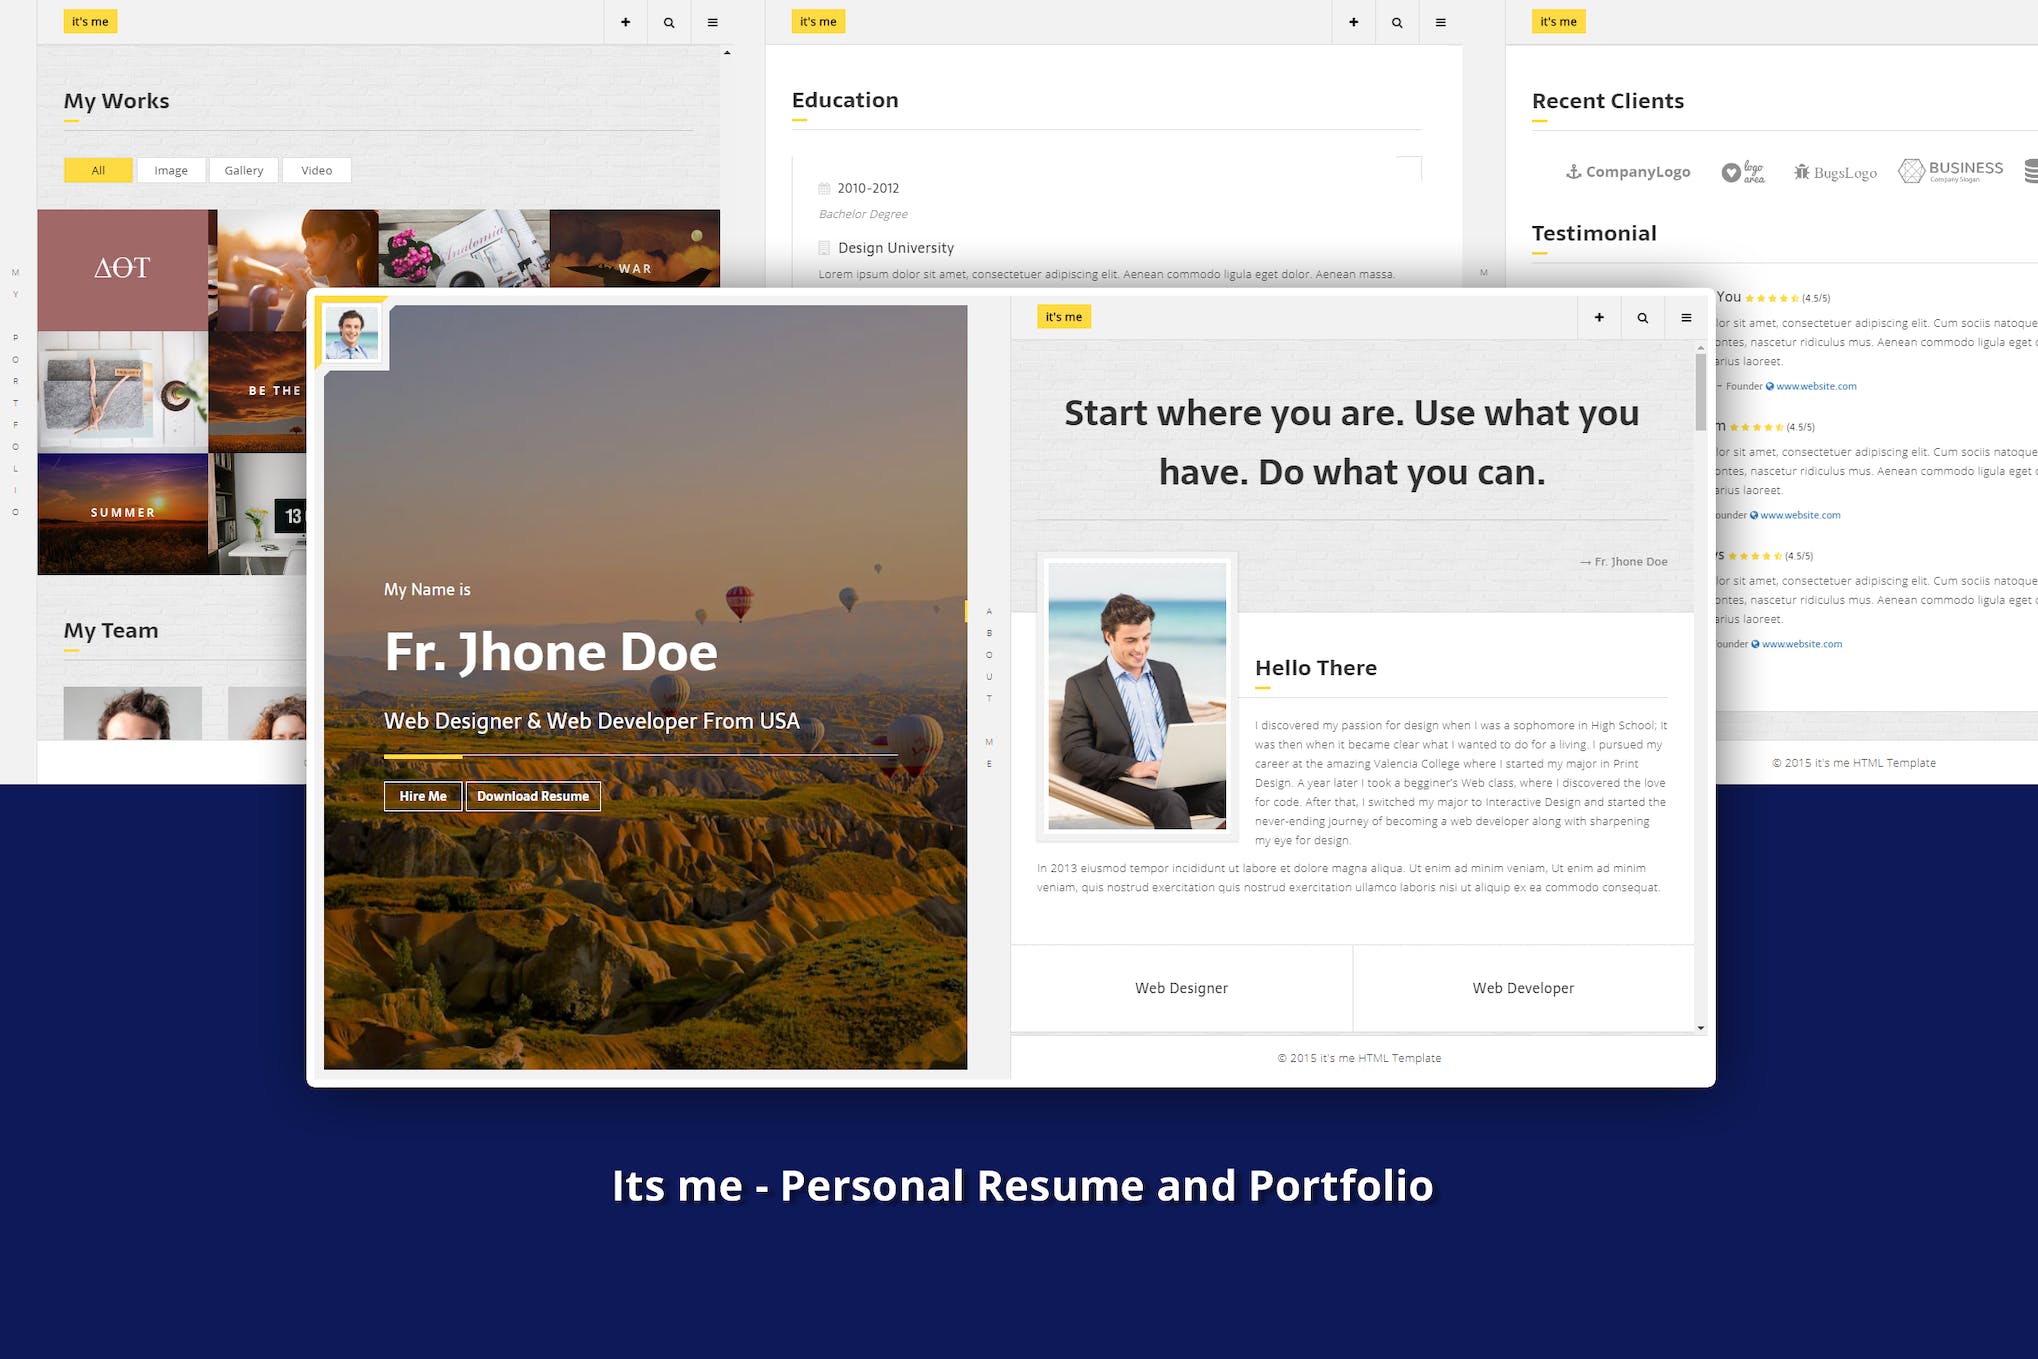The width and height of the screenshot is (2038, 1359).
Task: Click the search icon on right panel
Action: point(1642,317)
